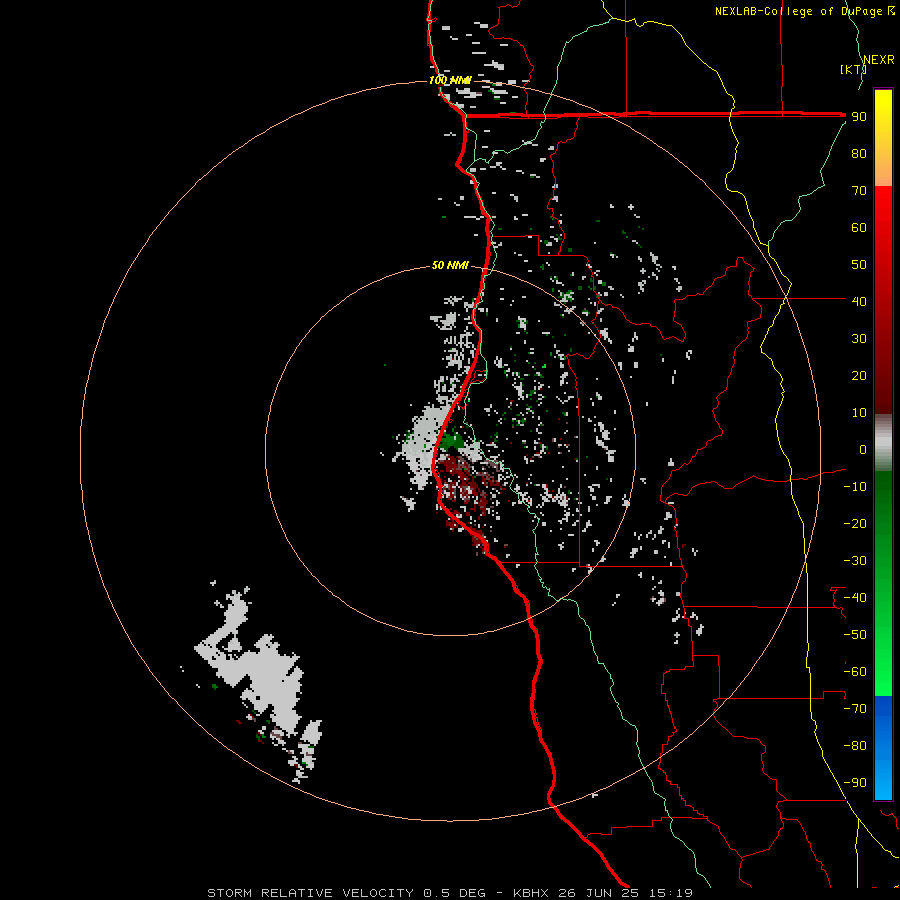
Task: Click the positive 50 scale label
Action: pyautogui.click(x=859, y=265)
